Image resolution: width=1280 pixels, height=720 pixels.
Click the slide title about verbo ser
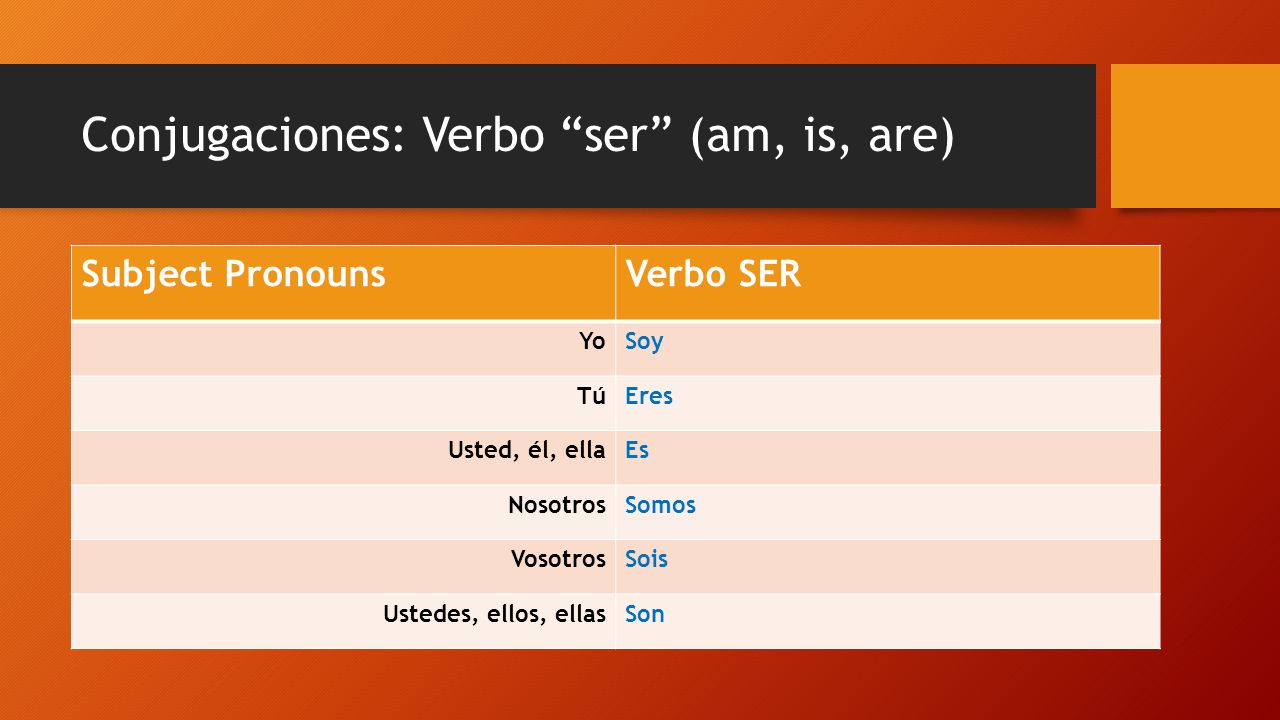click(517, 136)
